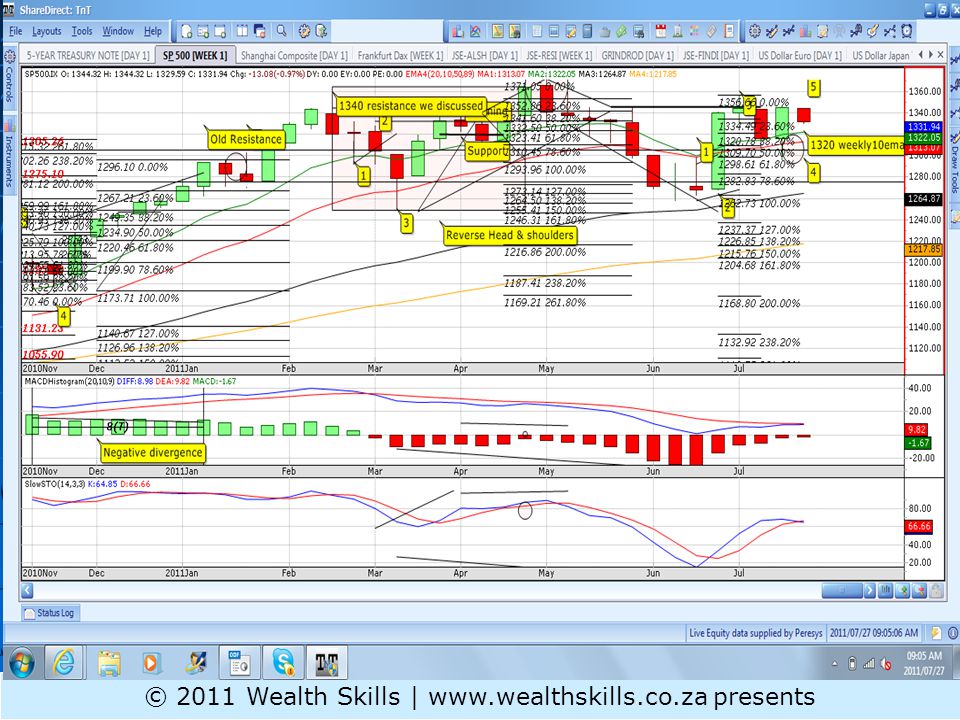Switch to GRINDROD tab
960x720 pixels.
point(637,55)
